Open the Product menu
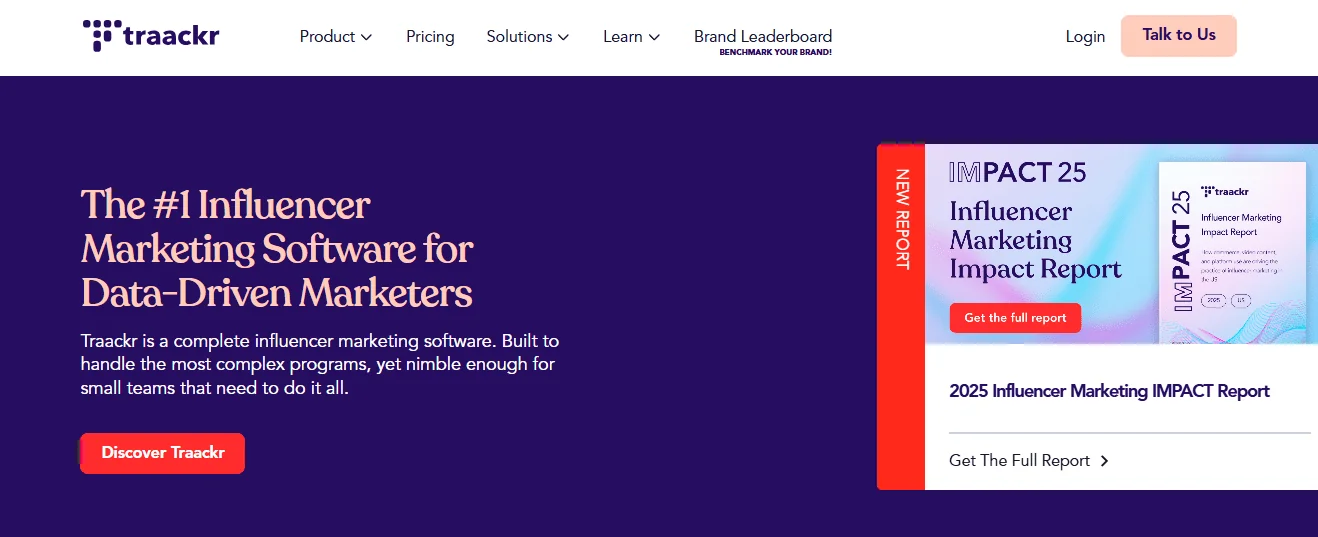Image resolution: width=1318 pixels, height=537 pixels. [336, 37]
